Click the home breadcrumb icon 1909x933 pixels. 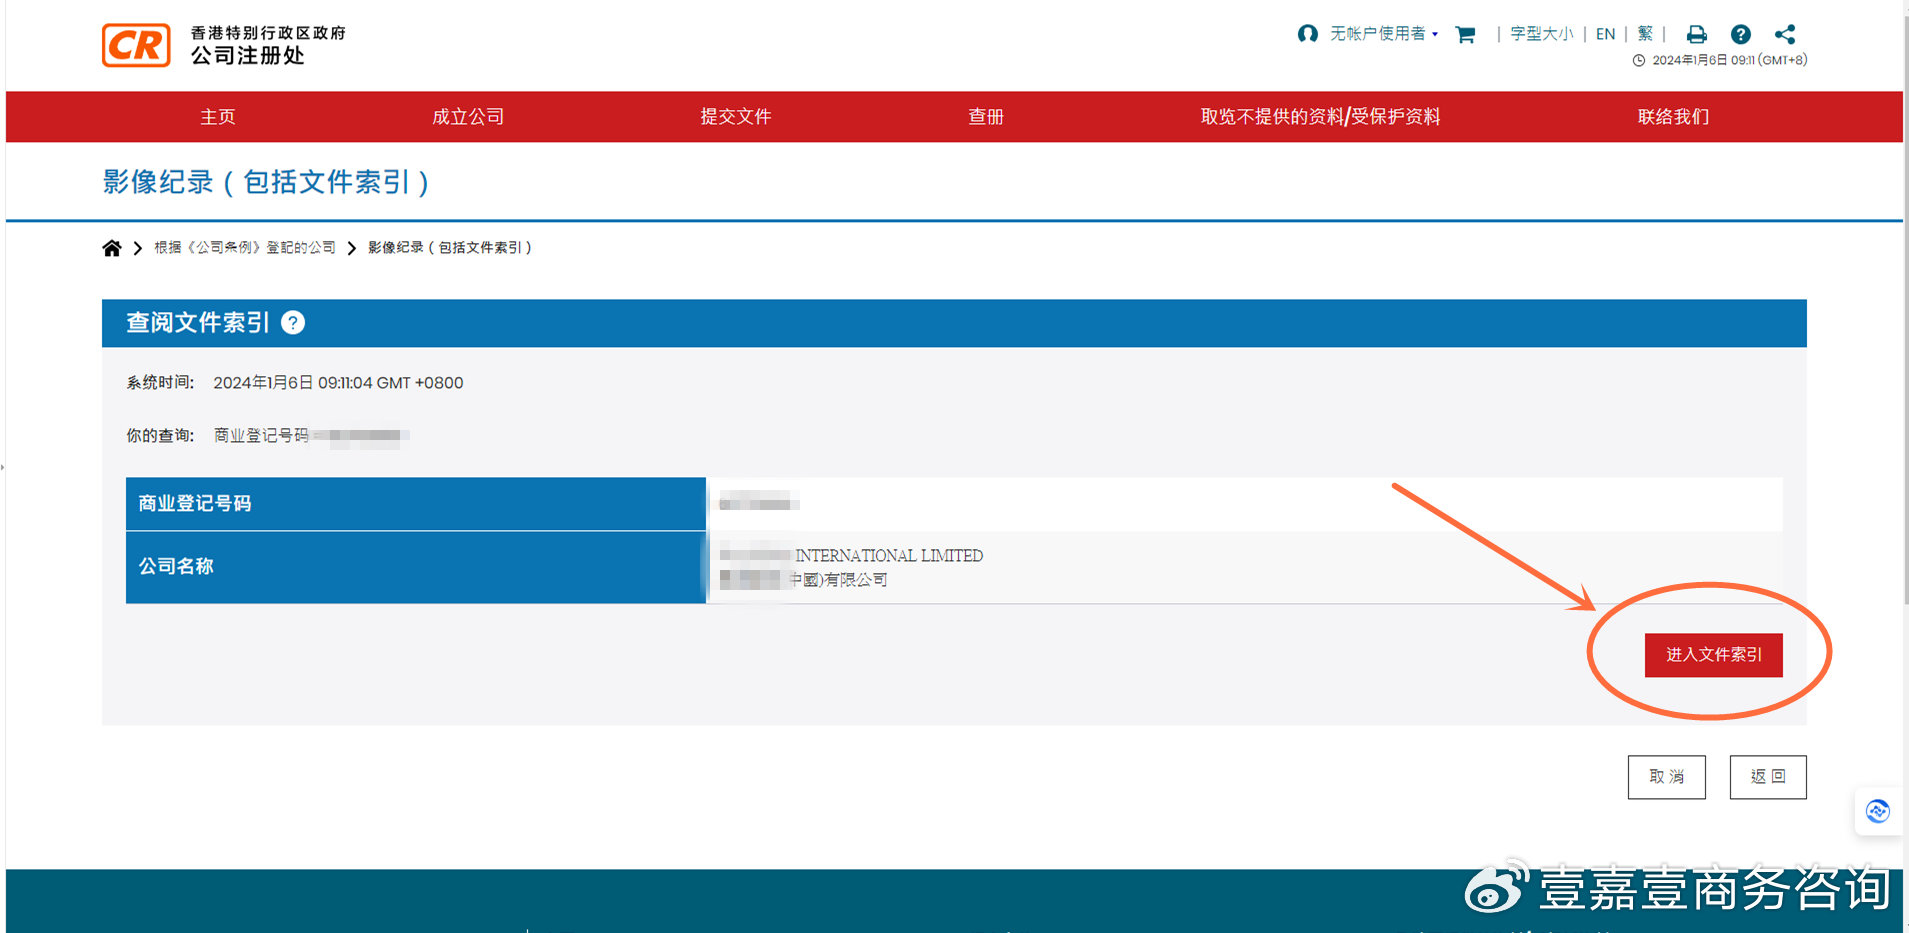point(112,248)
